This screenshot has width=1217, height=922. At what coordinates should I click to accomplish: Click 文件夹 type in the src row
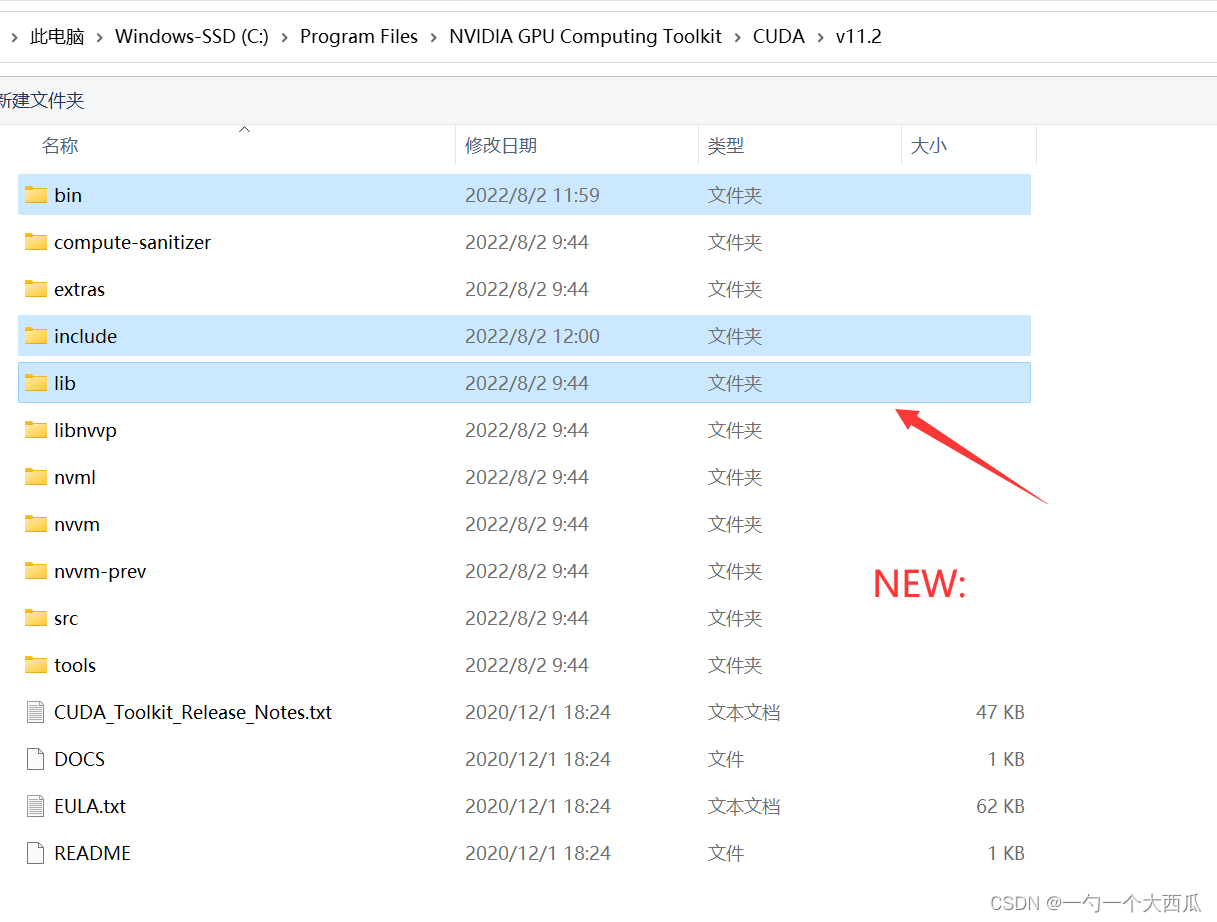[735, 618]
